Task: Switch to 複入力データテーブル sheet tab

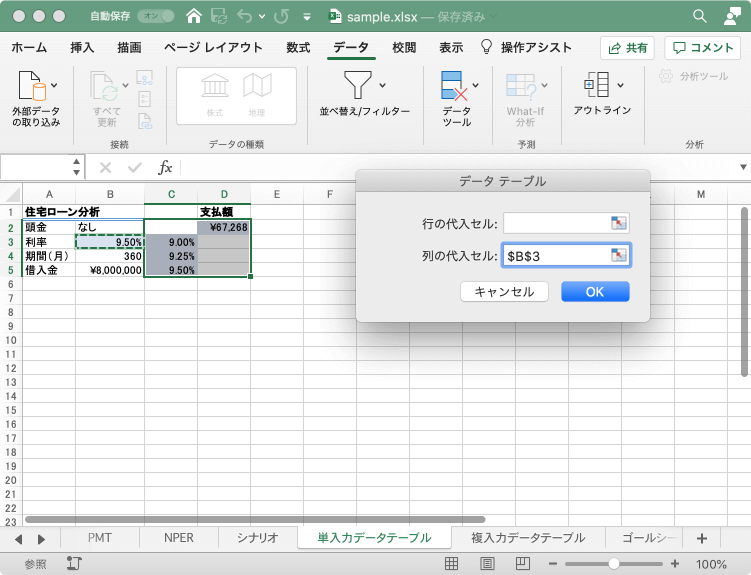Action: tap(528, 538)
